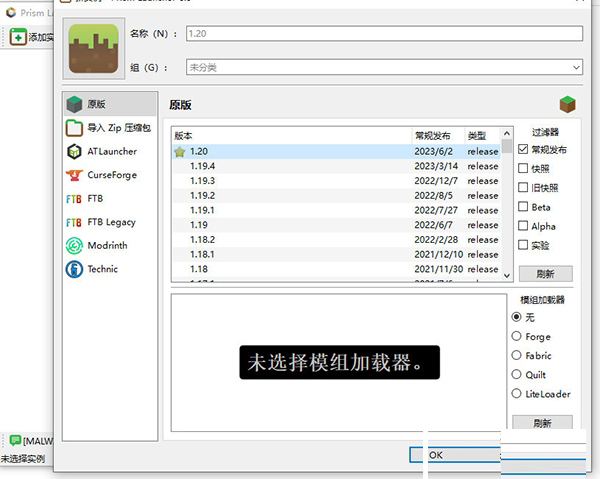Image resolution: width=600 pixels, height=479 pixels.
Task: Click the 刷新 button under mod loaders
Action: [542, 422]
